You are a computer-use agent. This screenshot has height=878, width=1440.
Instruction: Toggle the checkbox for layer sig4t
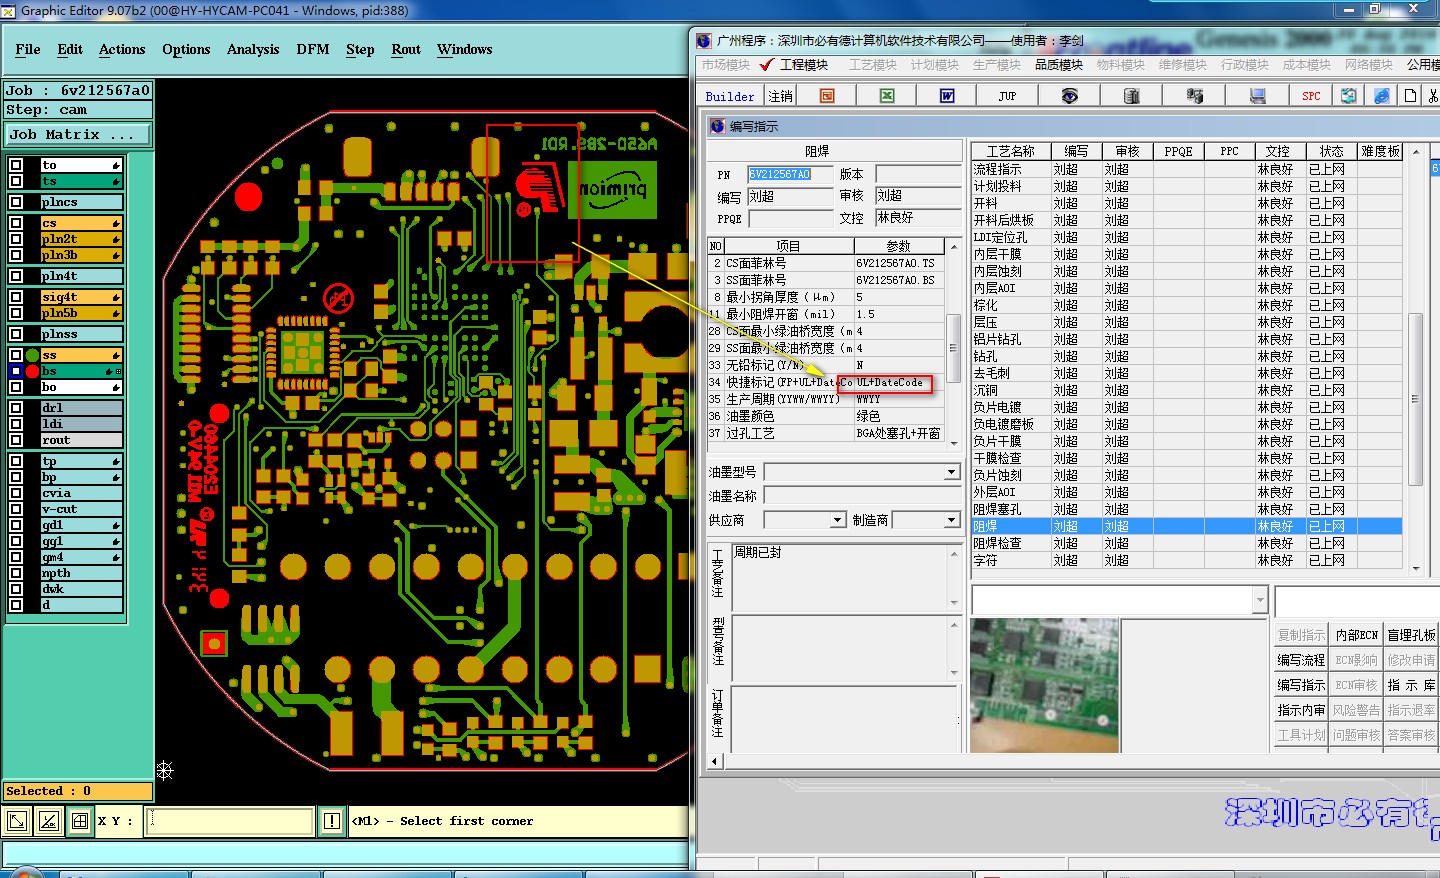[x=16, y=297]
